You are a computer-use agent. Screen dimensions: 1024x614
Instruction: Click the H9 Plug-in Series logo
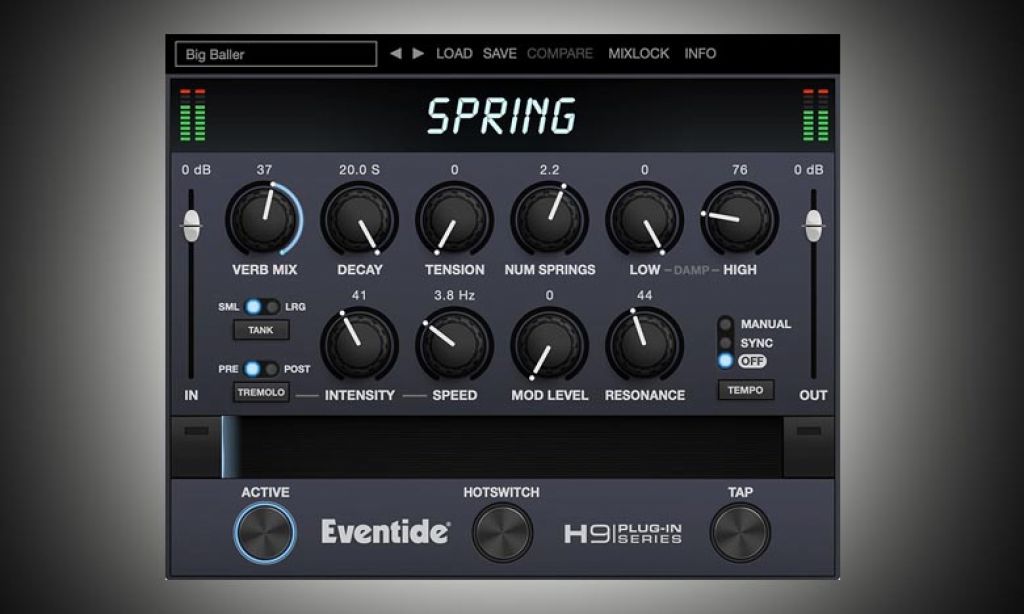point(623,533)
